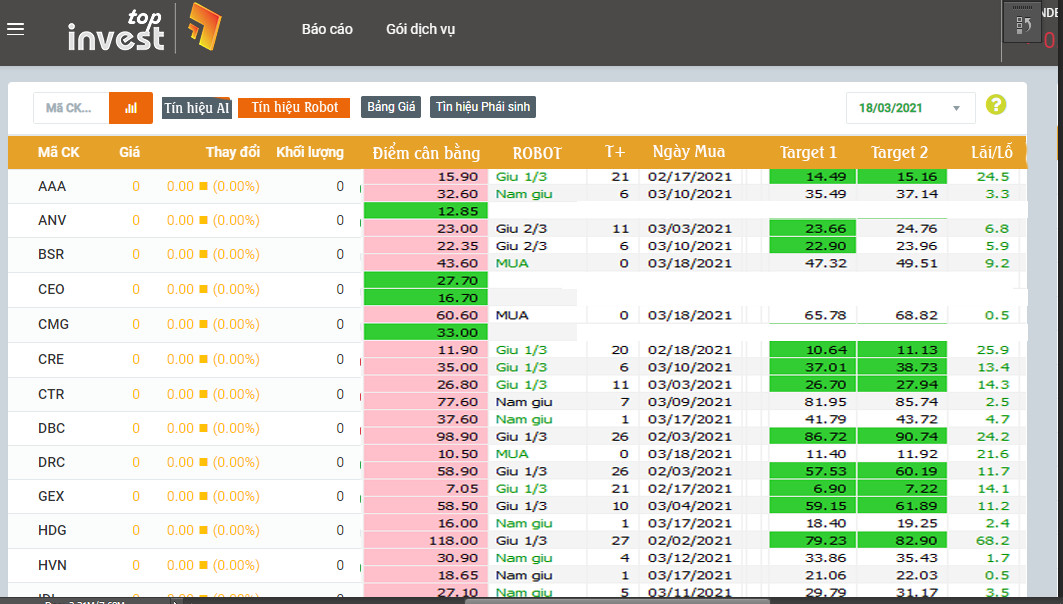Click the orange bar chart icon button
This screenshot has height=604, width=1063.
point(131,108)
